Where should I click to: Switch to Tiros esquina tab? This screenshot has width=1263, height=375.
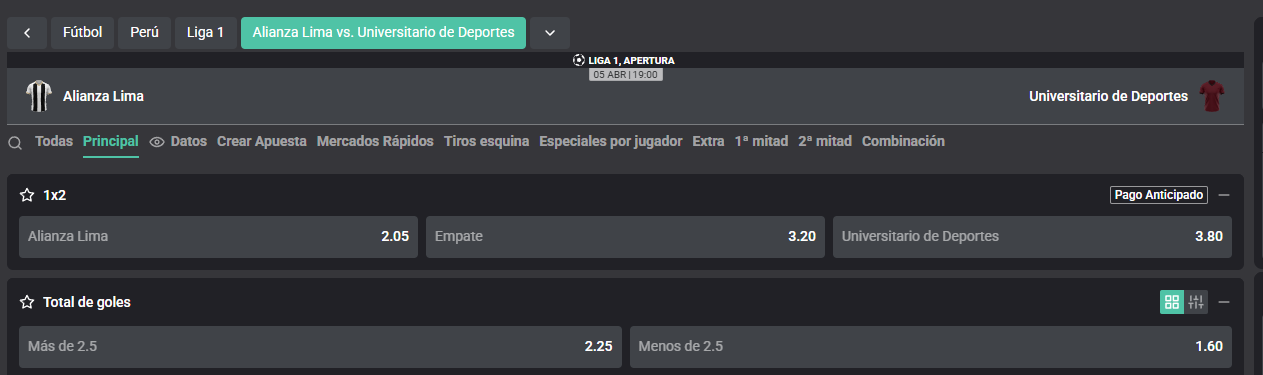486,142
